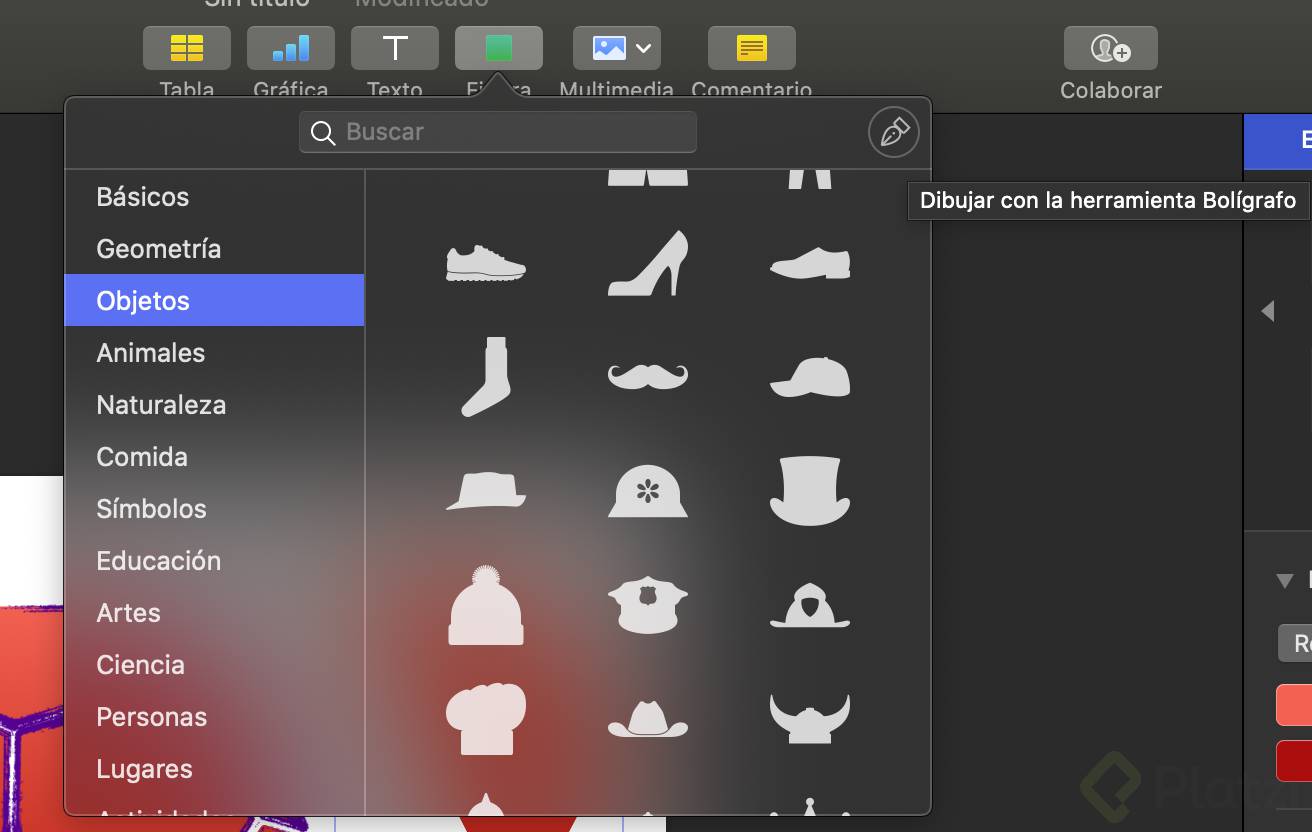Viewport: 1312px width, 832px height.
Task: Pick the helmet with flower emblem shape
Action: coord(648,490)
